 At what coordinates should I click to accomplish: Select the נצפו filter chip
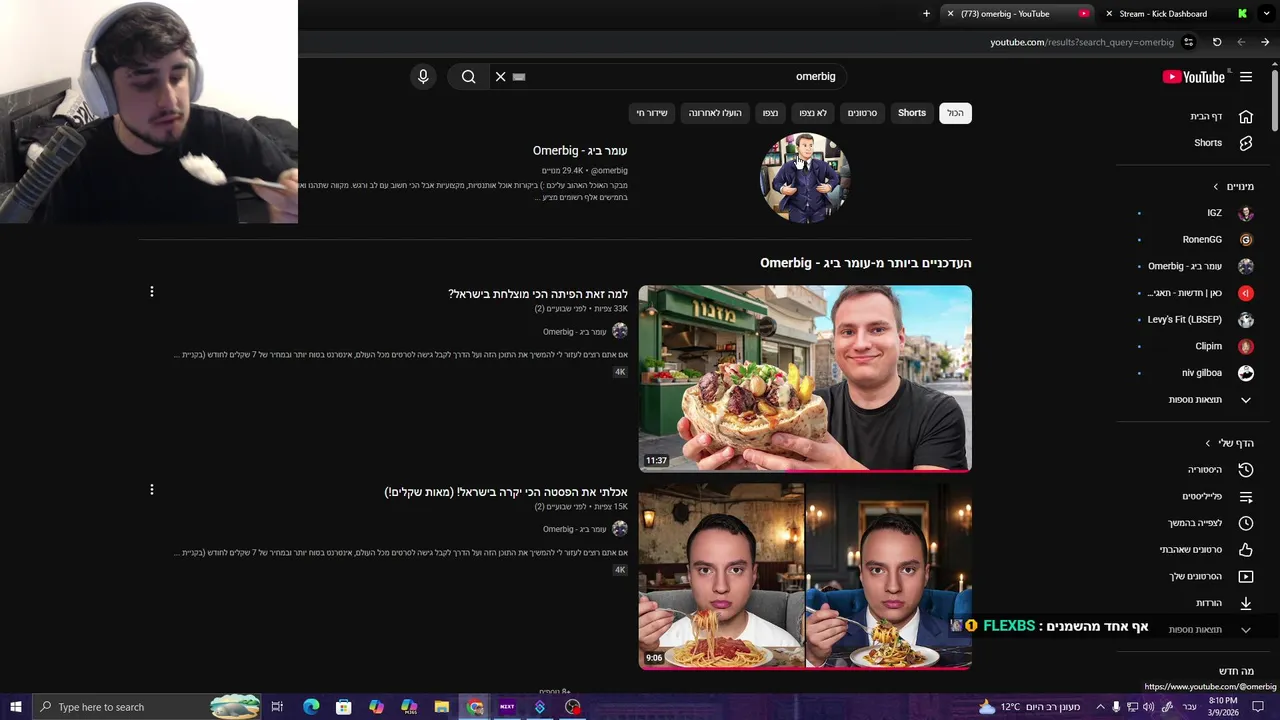coord(770,113)
